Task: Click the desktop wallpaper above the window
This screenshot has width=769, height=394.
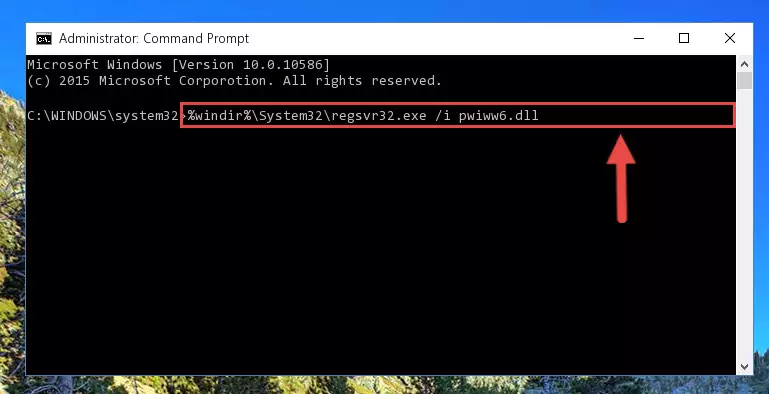Action: click(384, 11)
